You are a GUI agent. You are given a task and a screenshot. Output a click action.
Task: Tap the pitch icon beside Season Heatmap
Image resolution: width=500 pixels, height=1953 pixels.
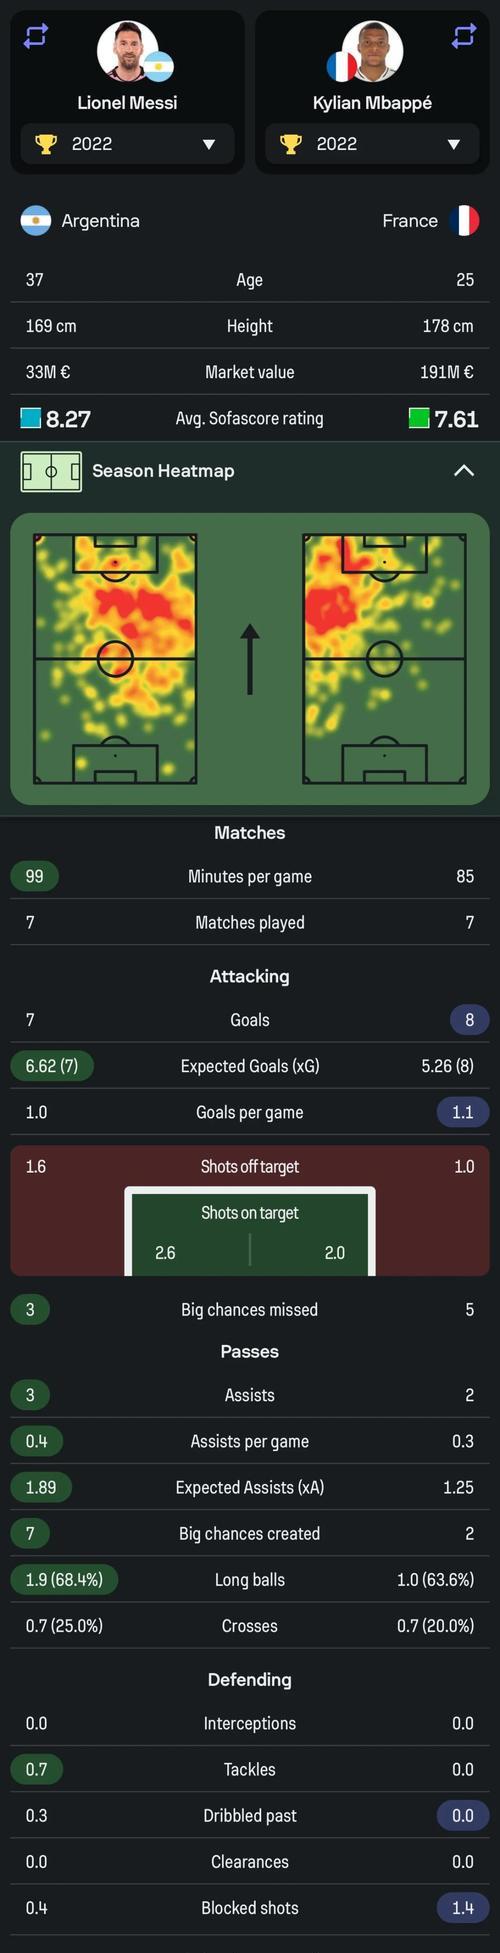point(51,471)
